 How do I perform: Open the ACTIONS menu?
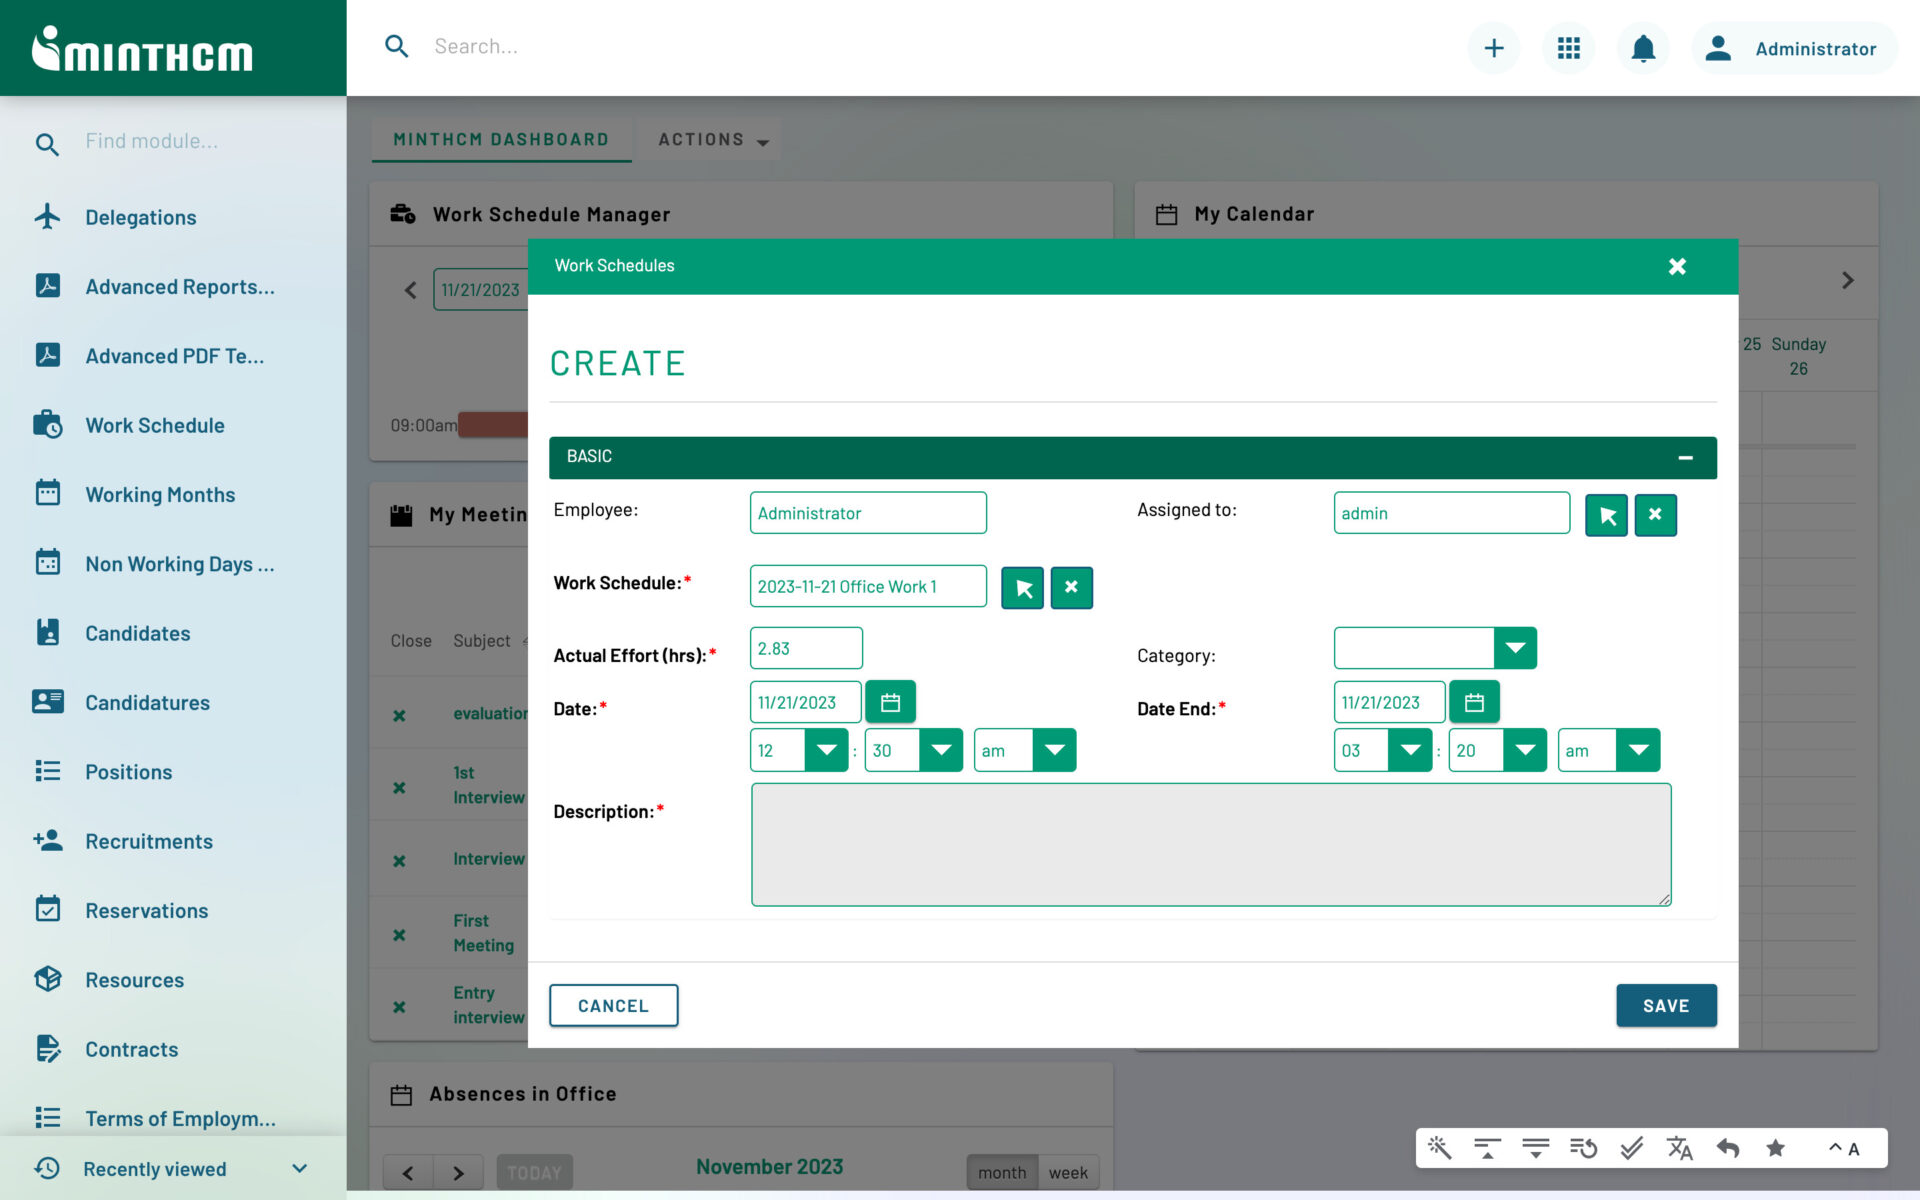709,139
